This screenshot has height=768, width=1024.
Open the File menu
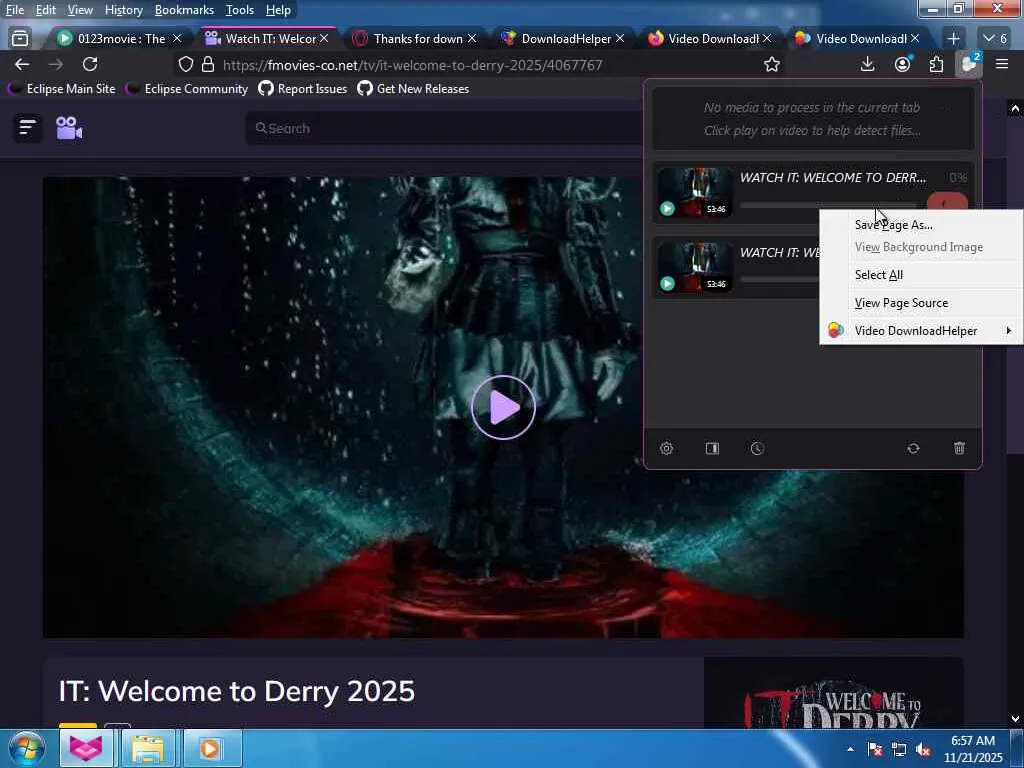(15, 10)
